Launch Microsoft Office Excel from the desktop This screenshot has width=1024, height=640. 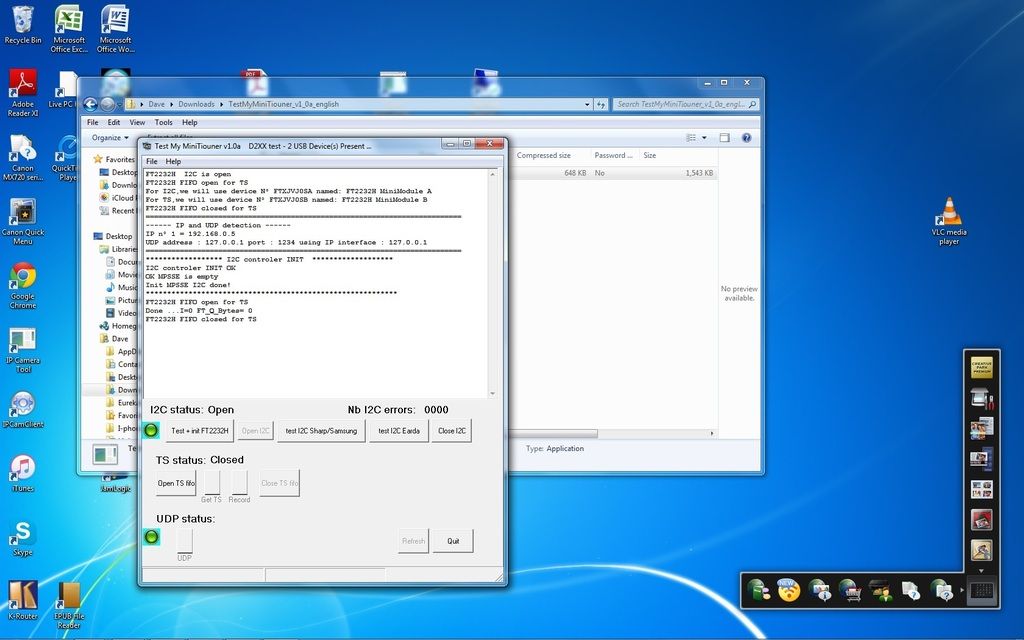point(69,29)
